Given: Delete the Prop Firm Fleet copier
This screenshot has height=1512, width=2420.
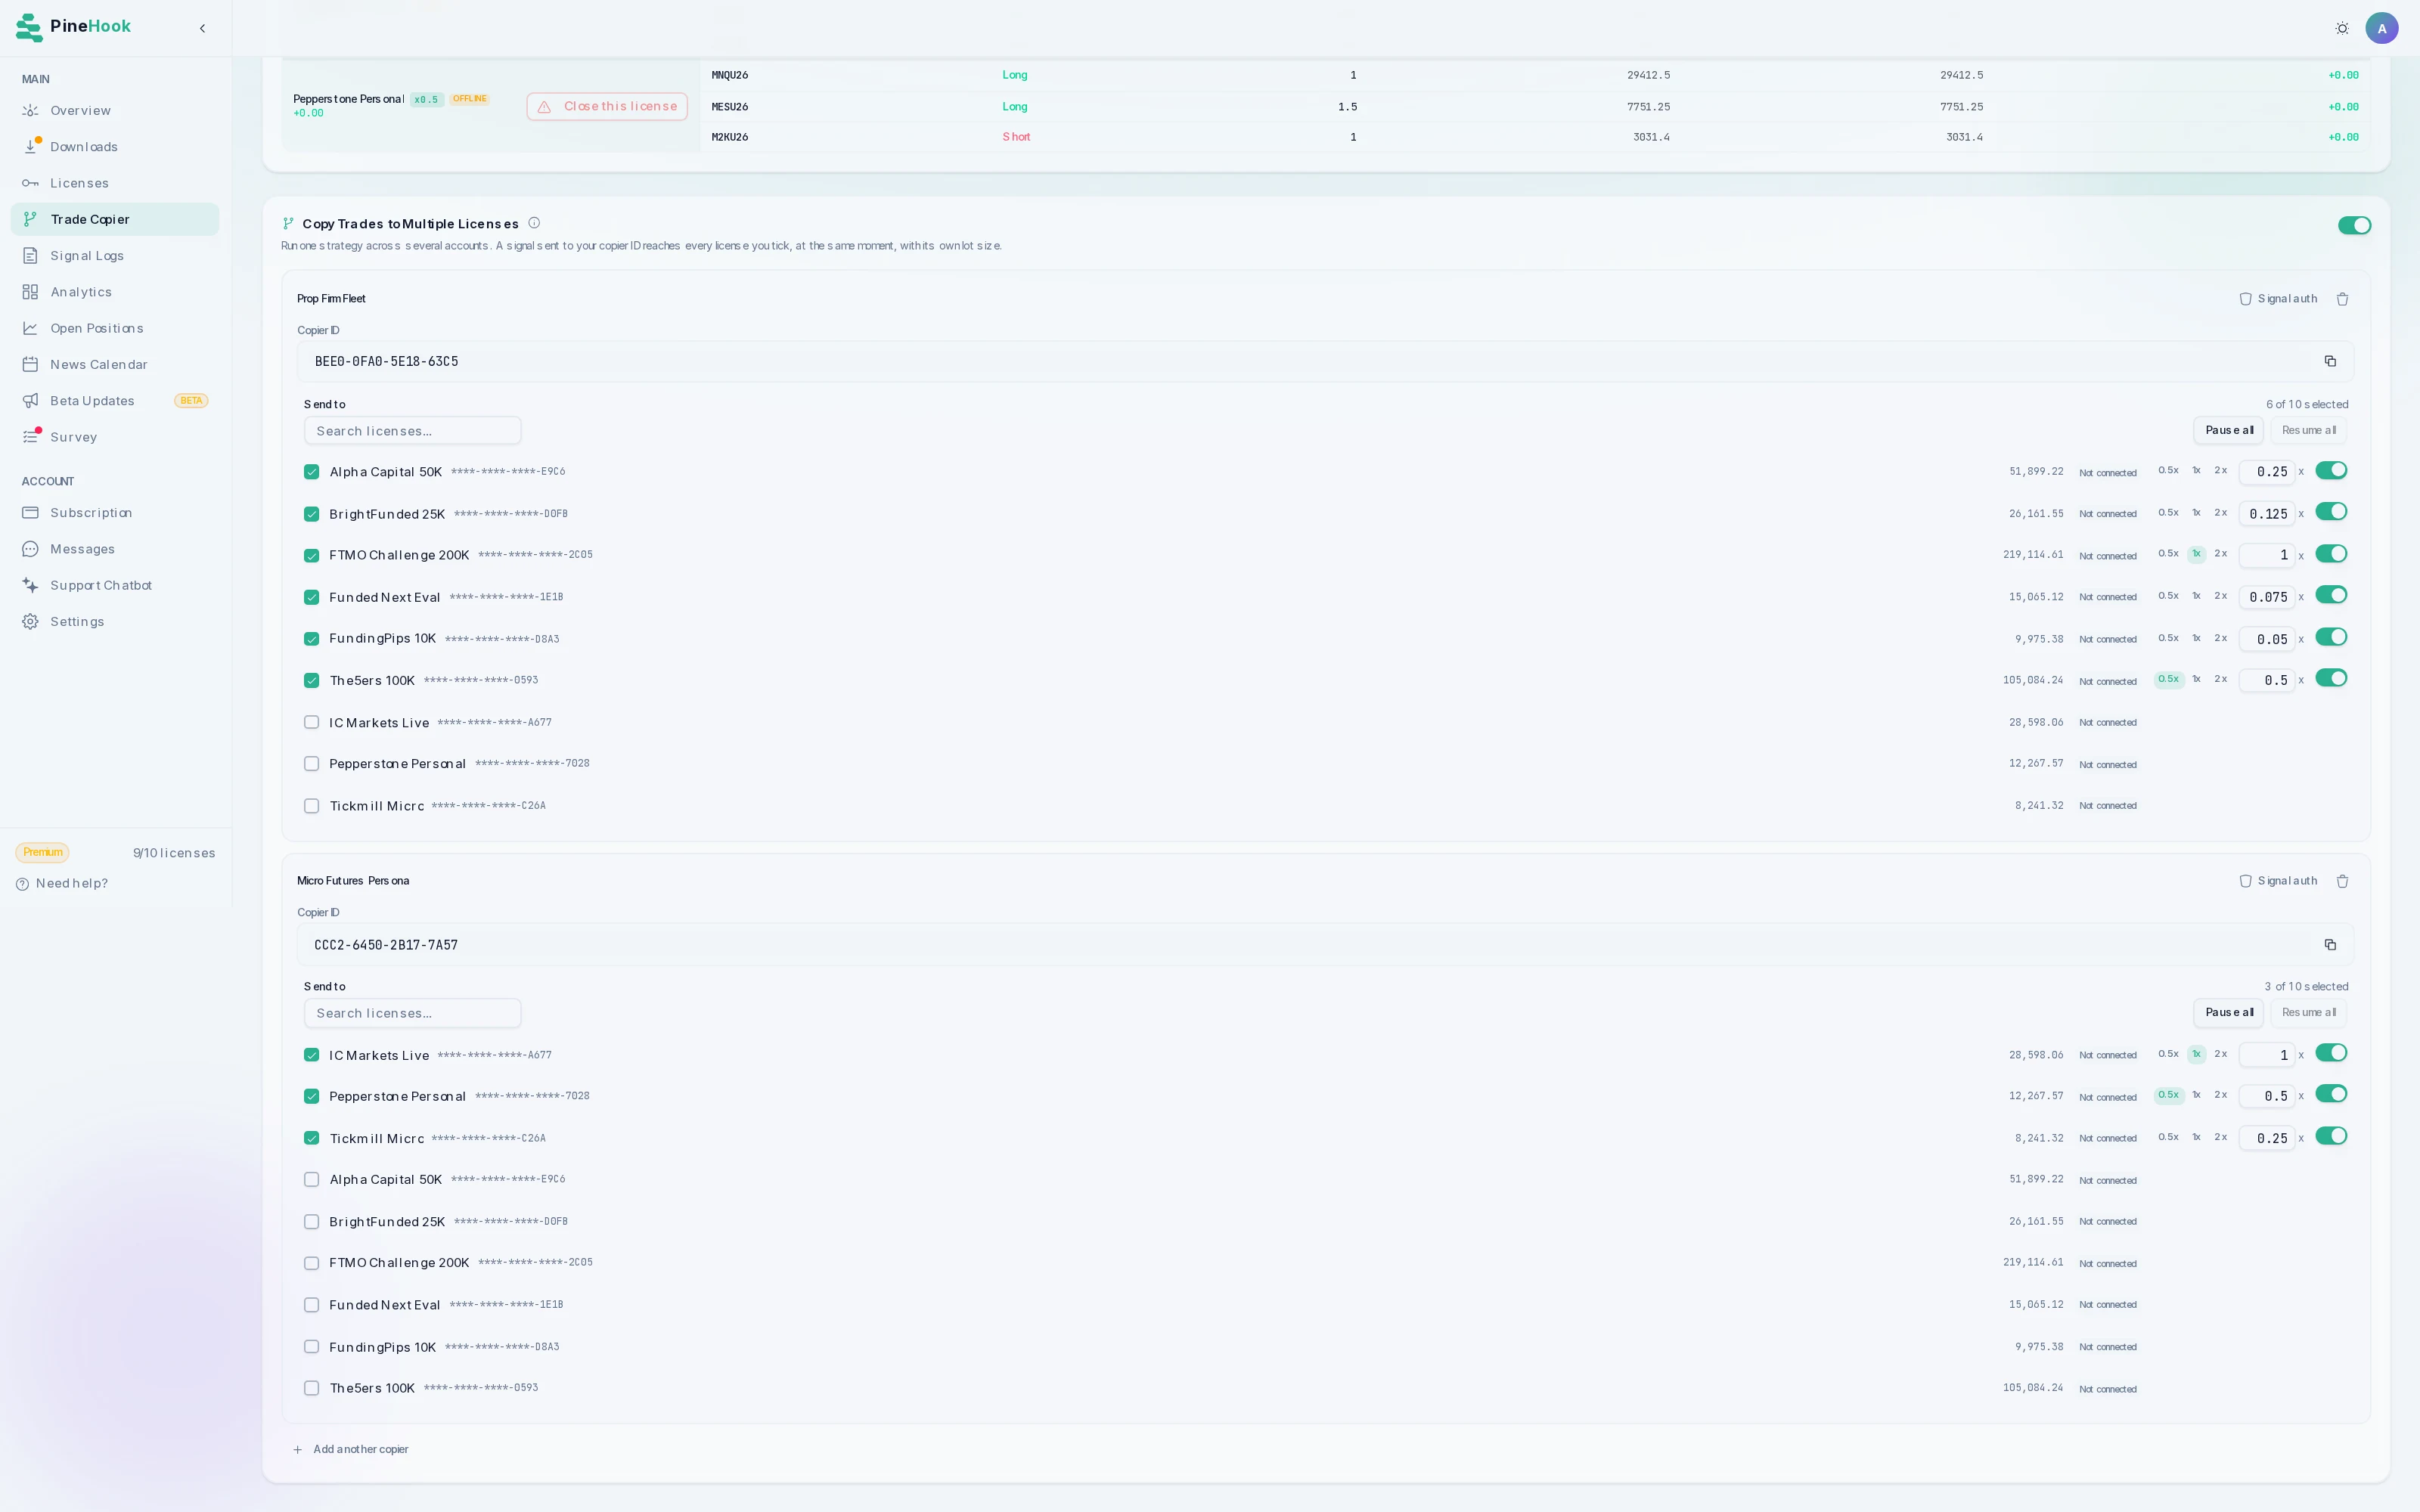Looking at the screenshot, I should [2342, 299].
